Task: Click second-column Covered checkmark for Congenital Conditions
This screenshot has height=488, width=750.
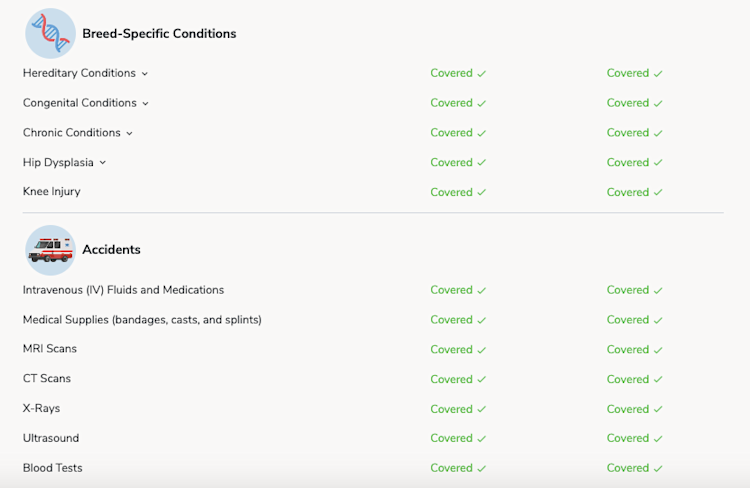Action: 658,103
